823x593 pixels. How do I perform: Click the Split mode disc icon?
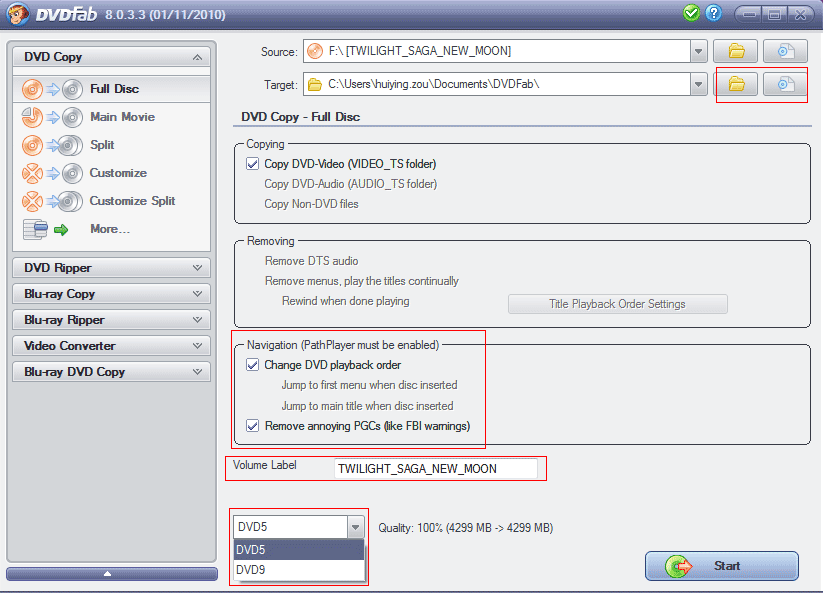[x=52, y=145]
